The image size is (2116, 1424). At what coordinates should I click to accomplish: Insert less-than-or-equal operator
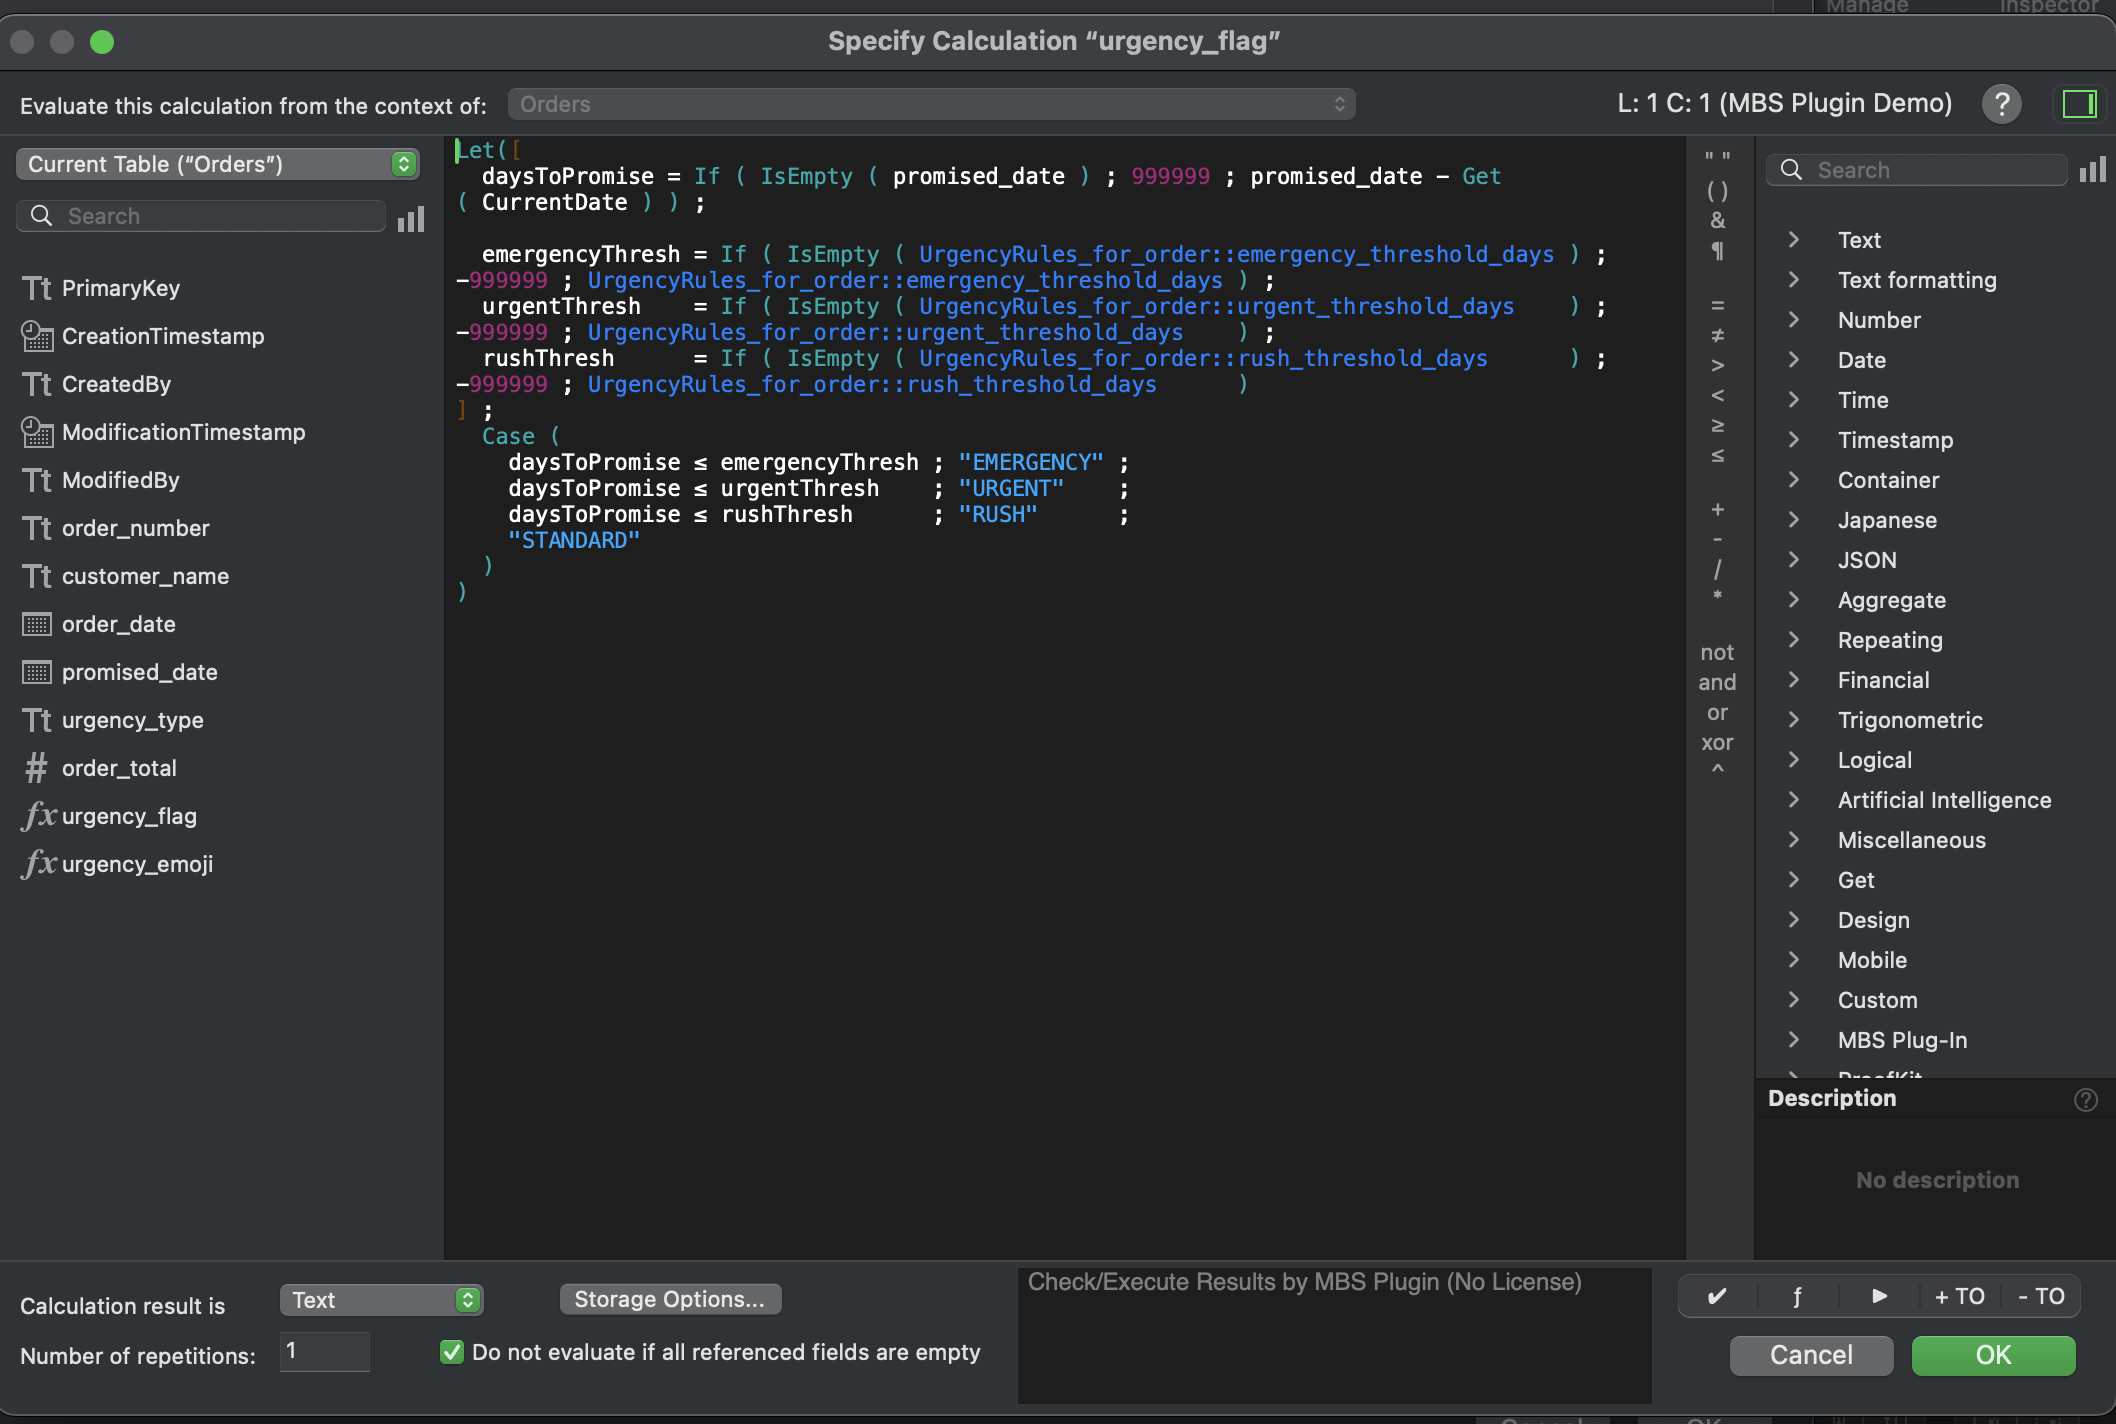click(1717, 455)
